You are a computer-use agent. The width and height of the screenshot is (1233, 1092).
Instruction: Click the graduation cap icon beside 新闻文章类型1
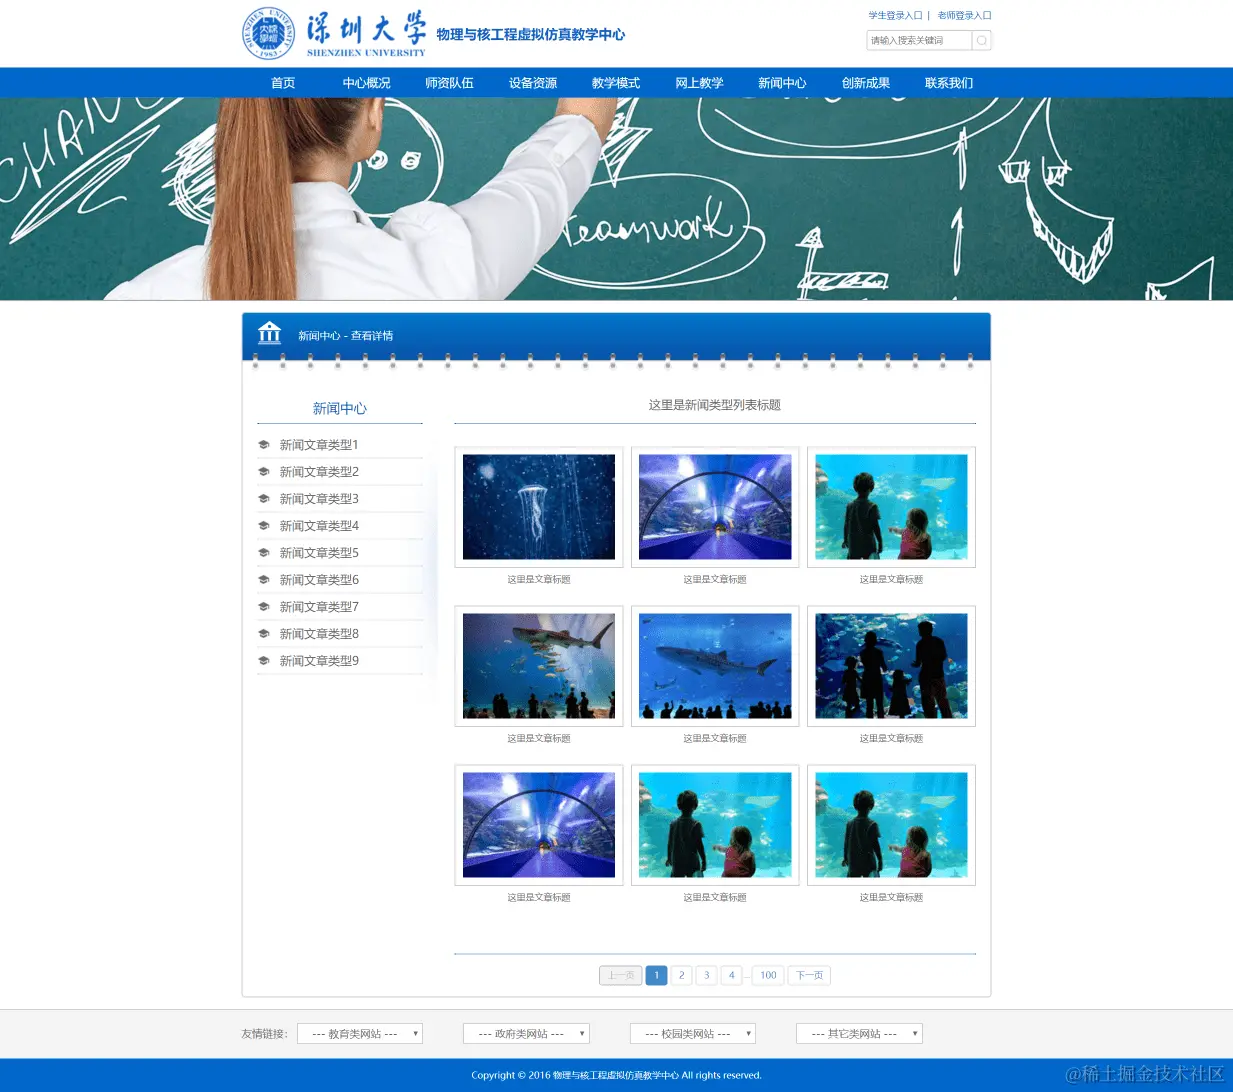click(x=262, y=444)
